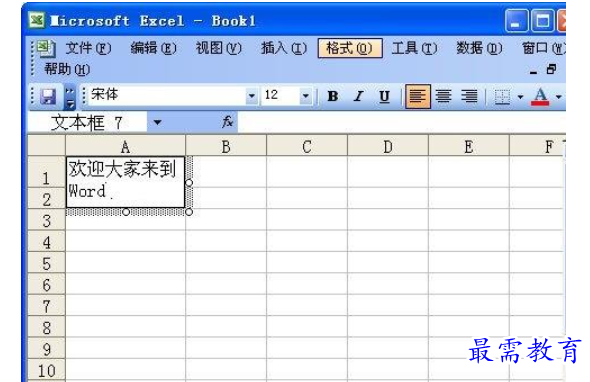Viewport: 590px width, 382px height.
Task: Select column C header
Action: tap(307, 146)
